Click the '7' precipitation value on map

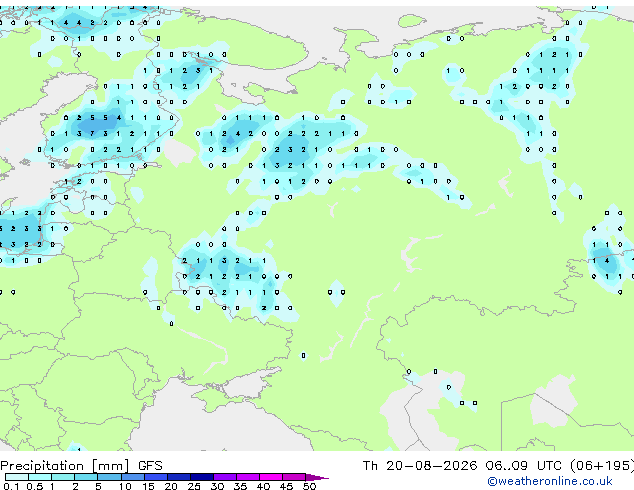click(92, 133)
